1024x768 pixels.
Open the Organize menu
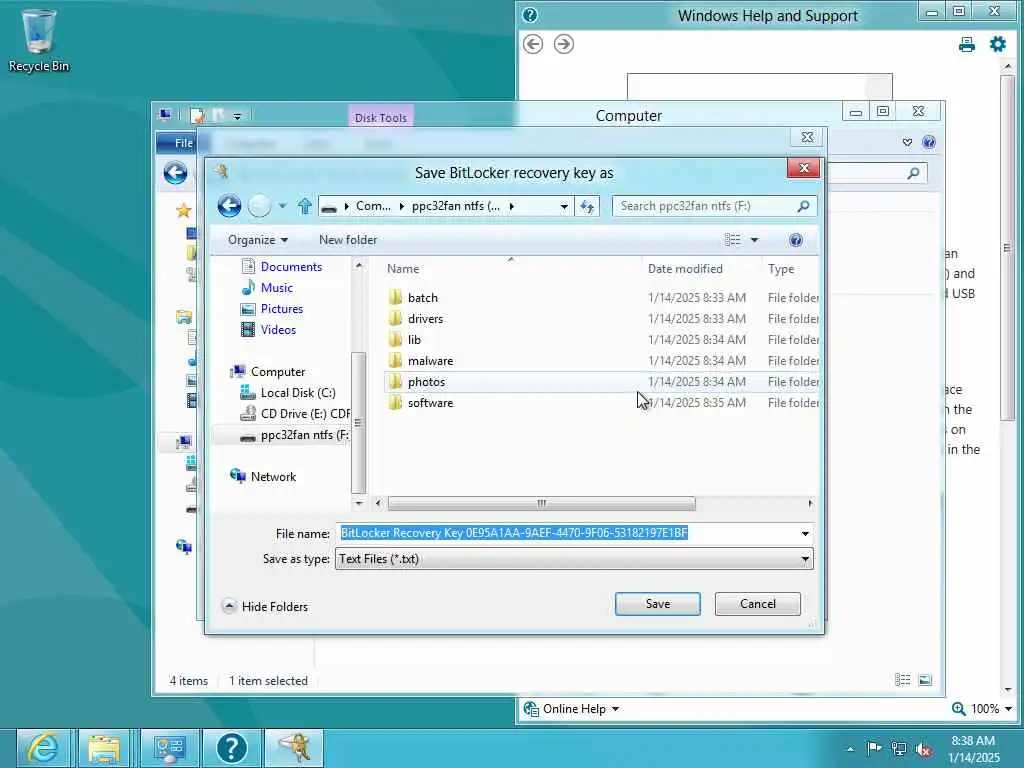258,240
